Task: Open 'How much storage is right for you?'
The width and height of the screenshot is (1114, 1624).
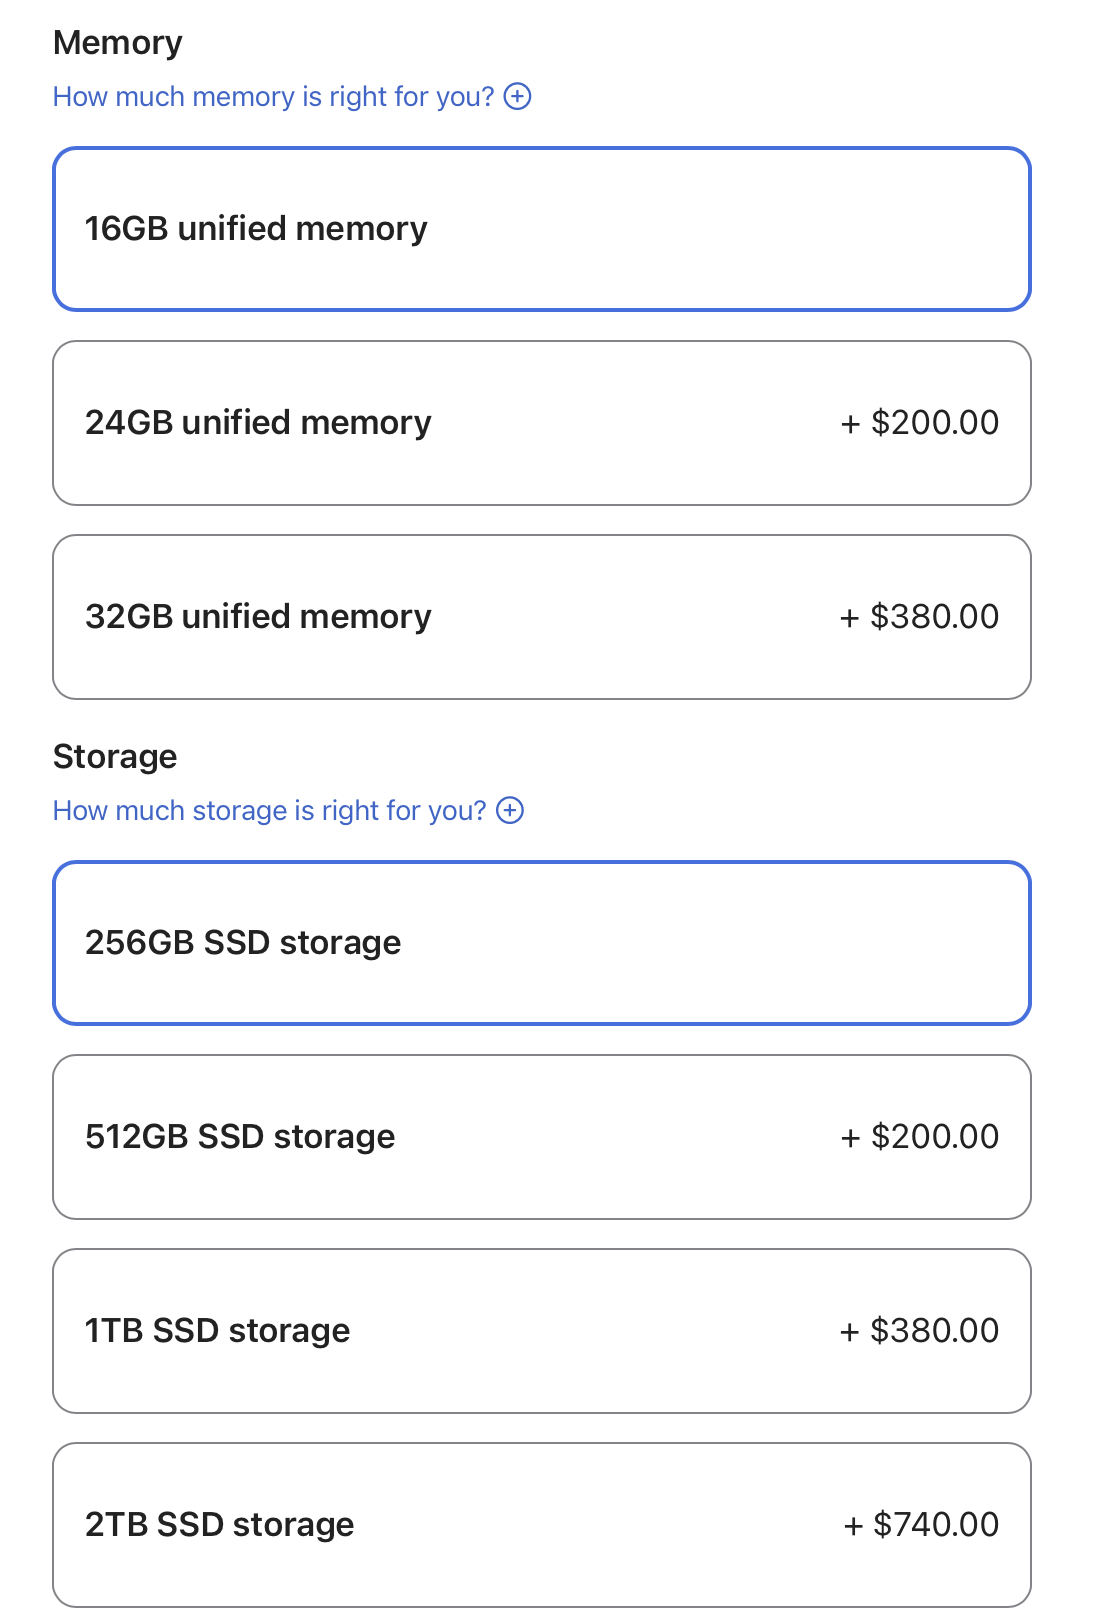Action: tap(269, 810)
